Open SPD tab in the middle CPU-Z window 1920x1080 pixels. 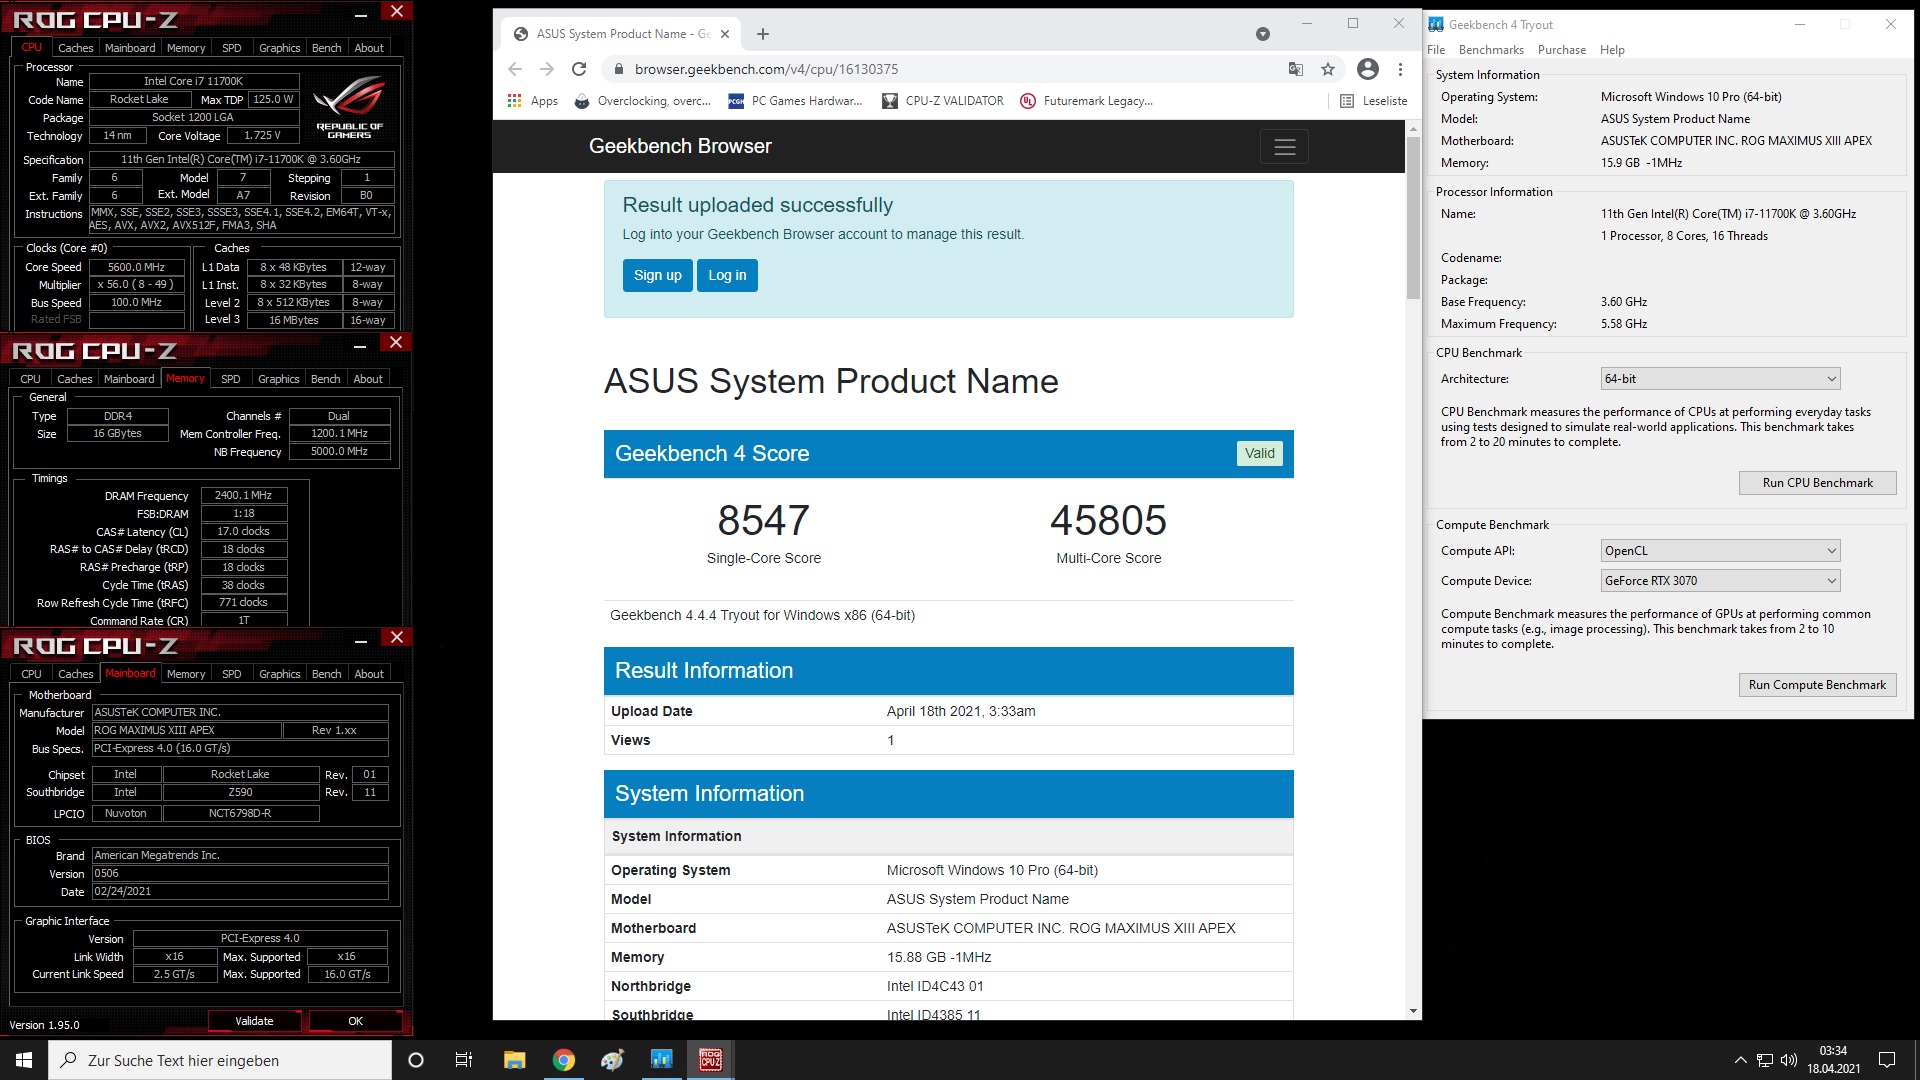[231, 379]
